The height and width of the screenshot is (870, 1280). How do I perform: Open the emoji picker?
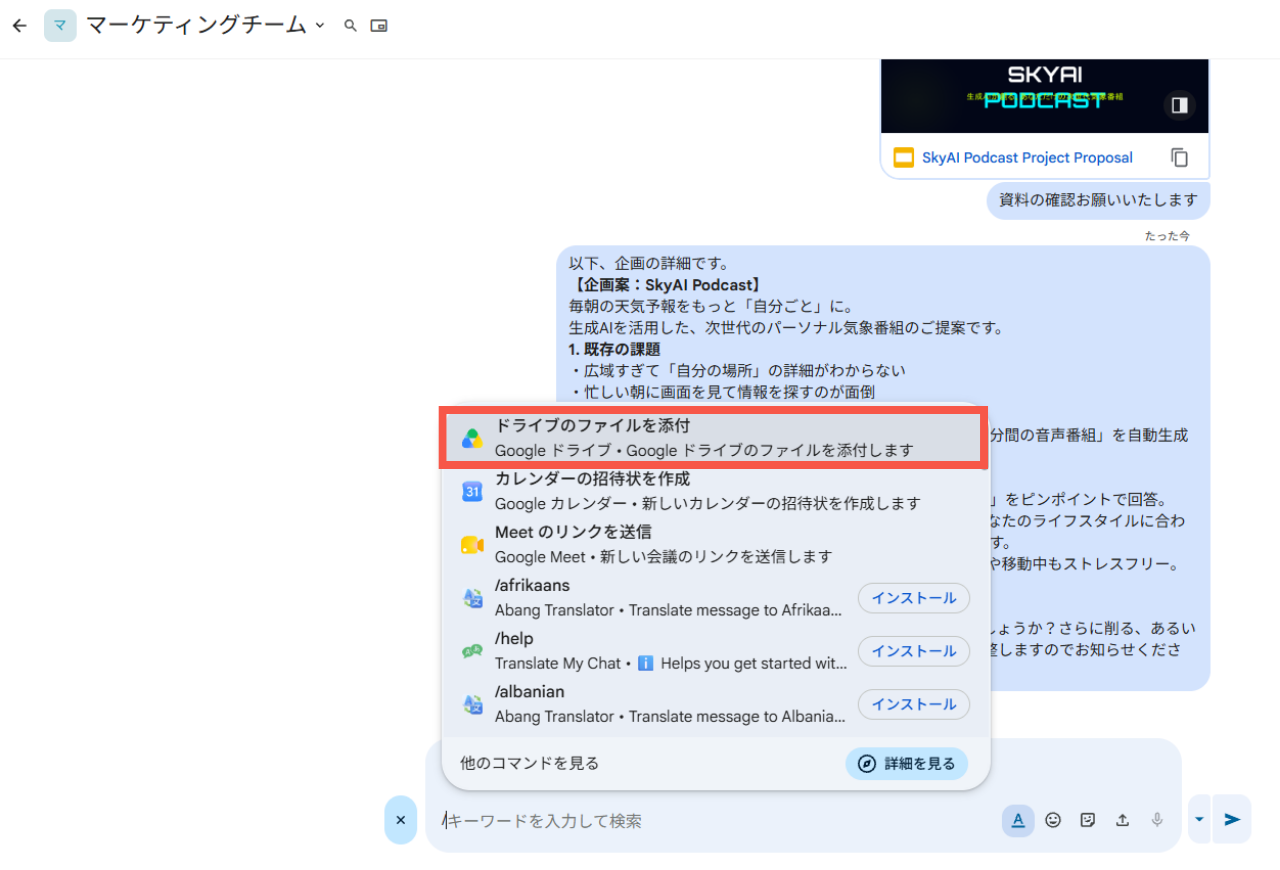[x=1053, y=820]
